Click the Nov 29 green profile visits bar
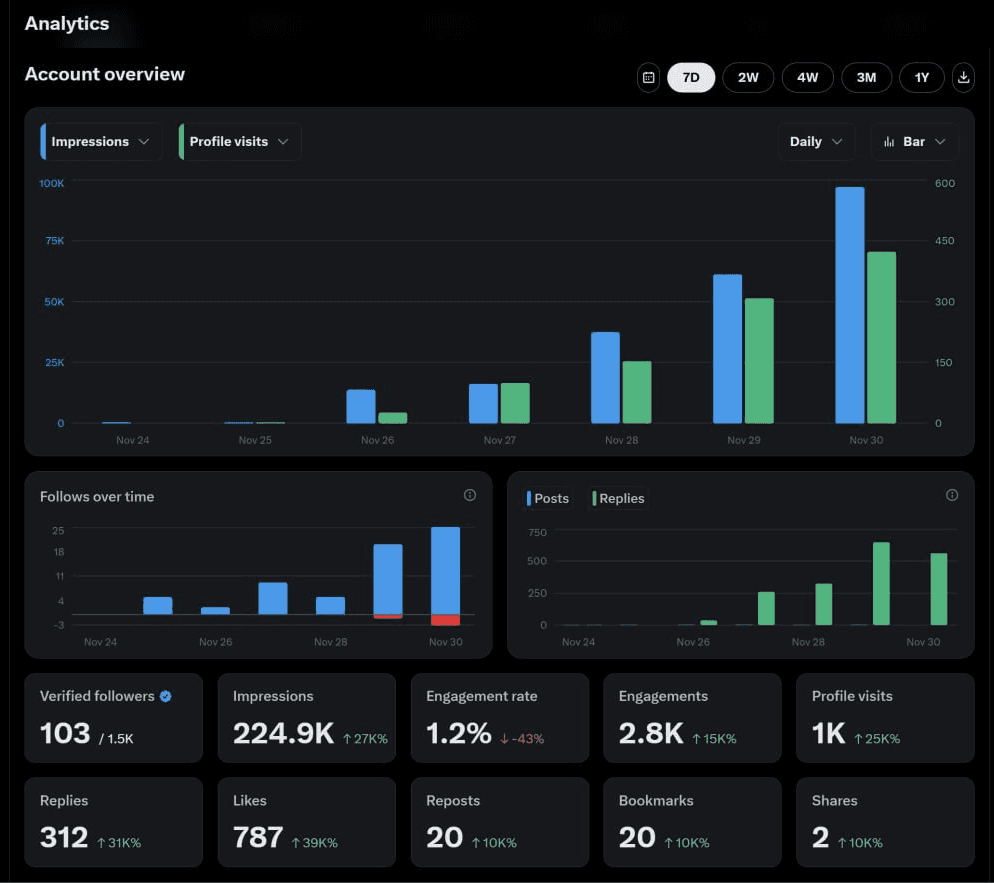 pyautogui.click(x=759, y=361)
